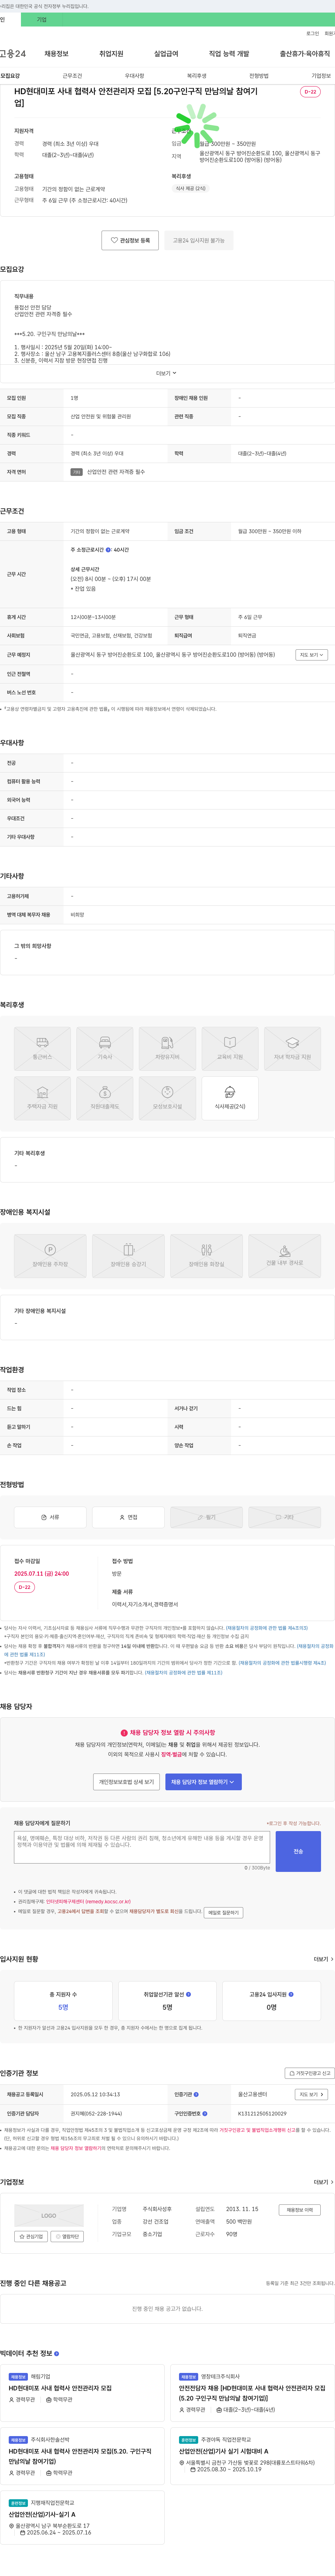Screen dimensions: 335x2576
Task: Select the 장애인용 주차장 icon
Action: pyautogui.click(x=50, y=1256)
